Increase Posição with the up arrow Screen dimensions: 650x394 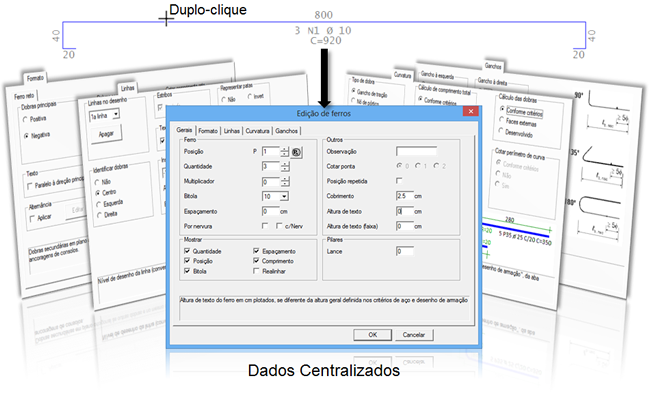pyautogui.click(x=285, y=149)
